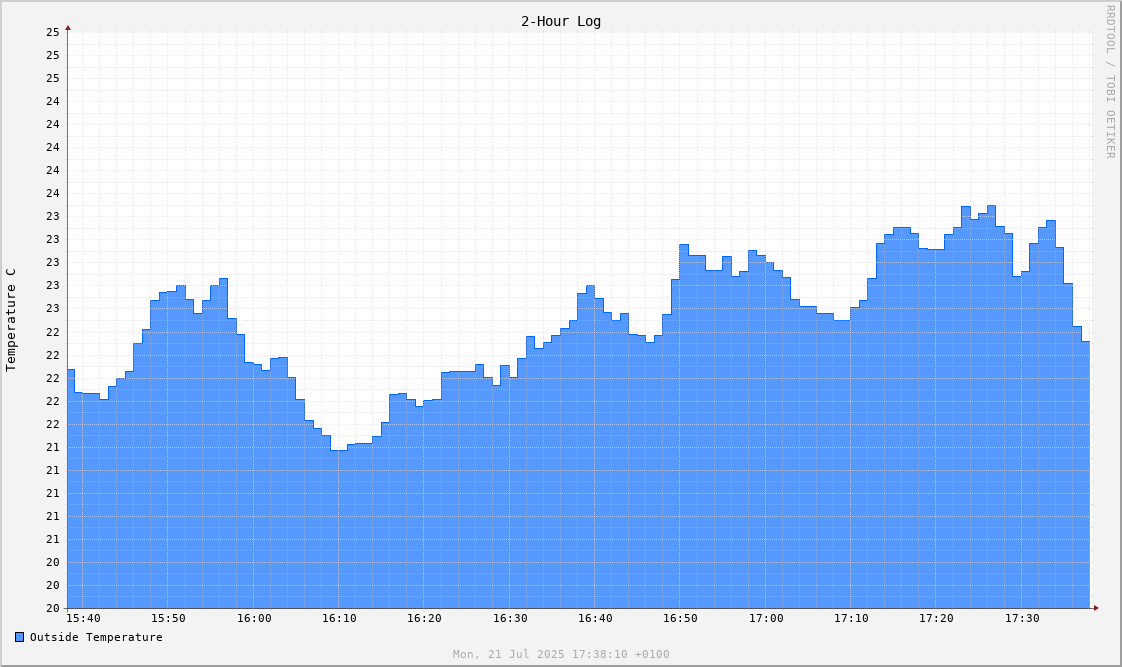
Task: Click the 15:50 time axis label
Action: pyautogui.click(x=168, y=618)
